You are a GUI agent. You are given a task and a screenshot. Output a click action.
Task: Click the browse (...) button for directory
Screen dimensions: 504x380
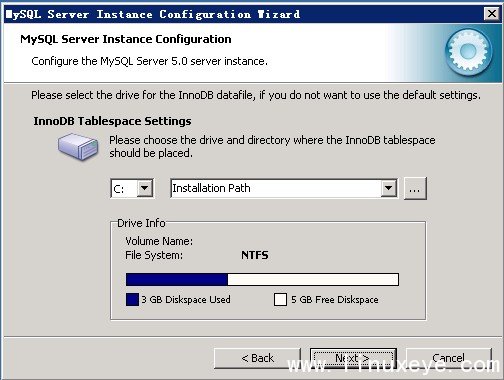pos(415,189)
